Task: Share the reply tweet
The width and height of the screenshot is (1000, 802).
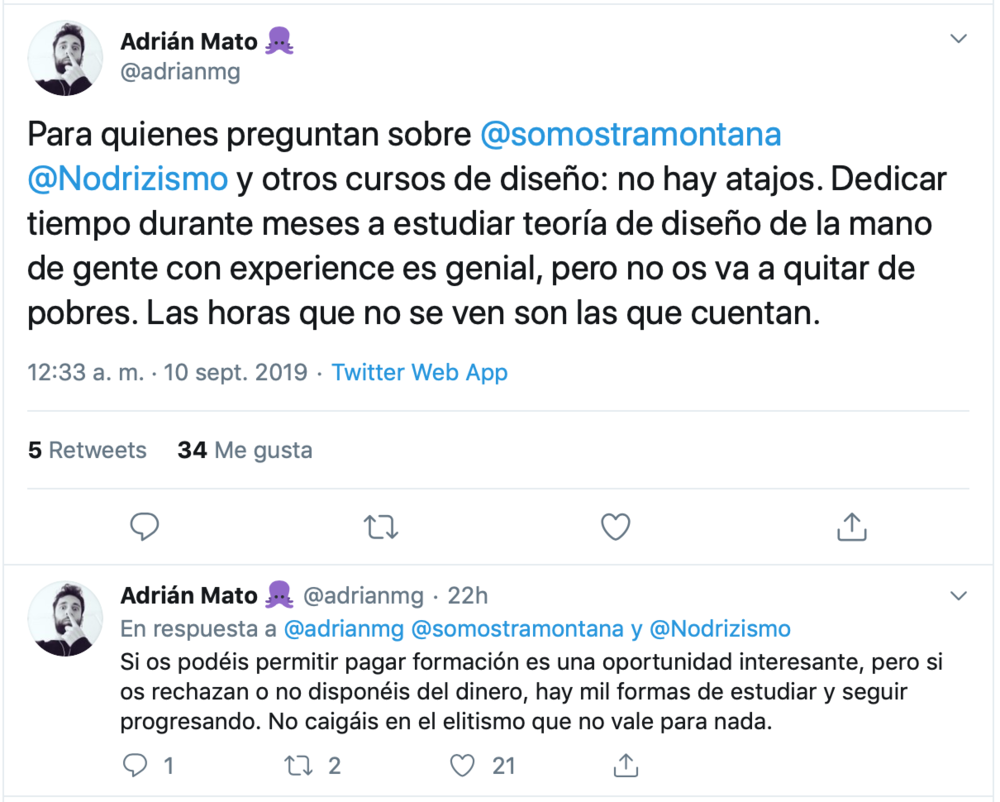Action: 625,766
